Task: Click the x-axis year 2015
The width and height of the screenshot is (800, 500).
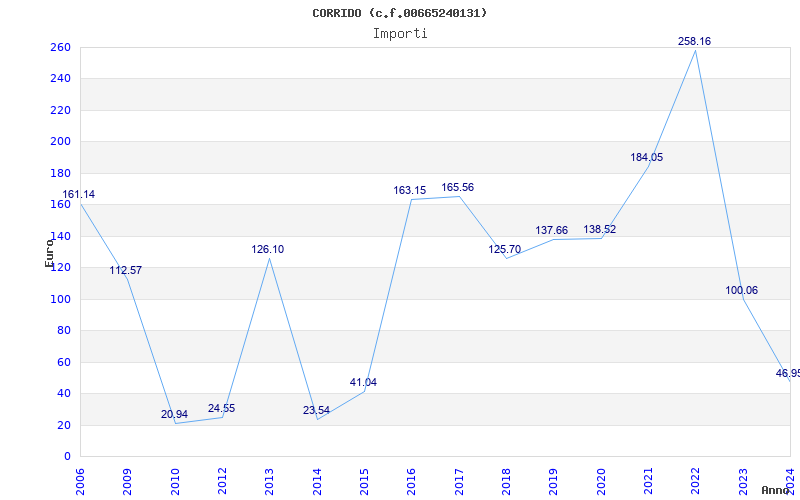Action: tap(364, 482)
